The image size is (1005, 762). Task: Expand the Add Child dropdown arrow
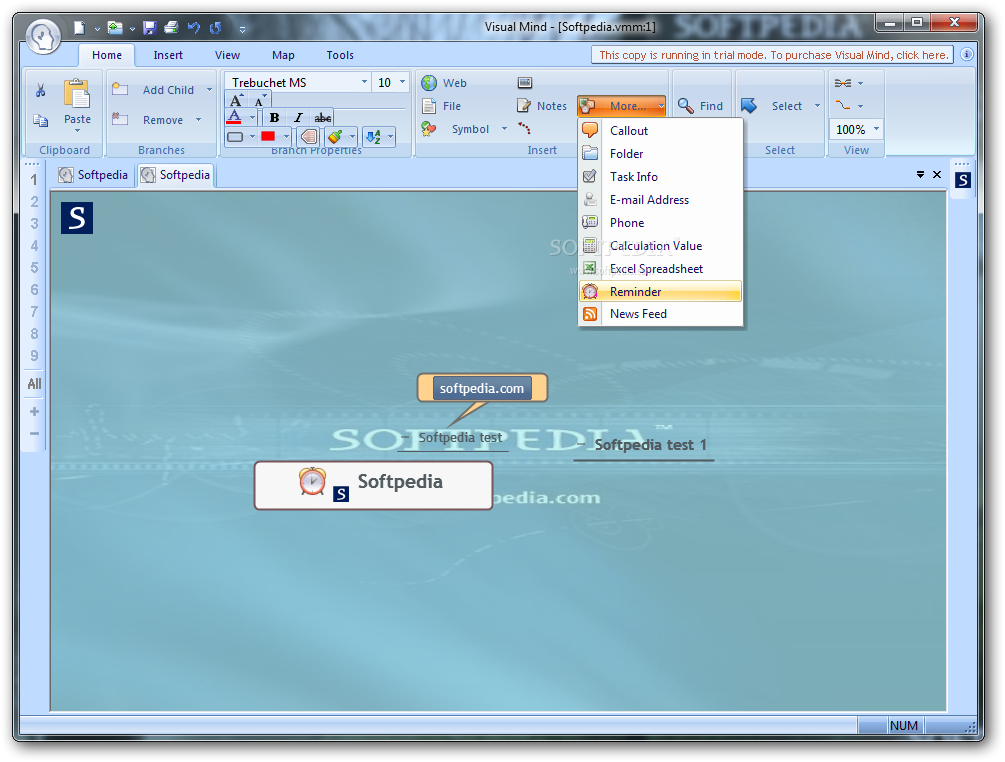[x=209, y=90]
